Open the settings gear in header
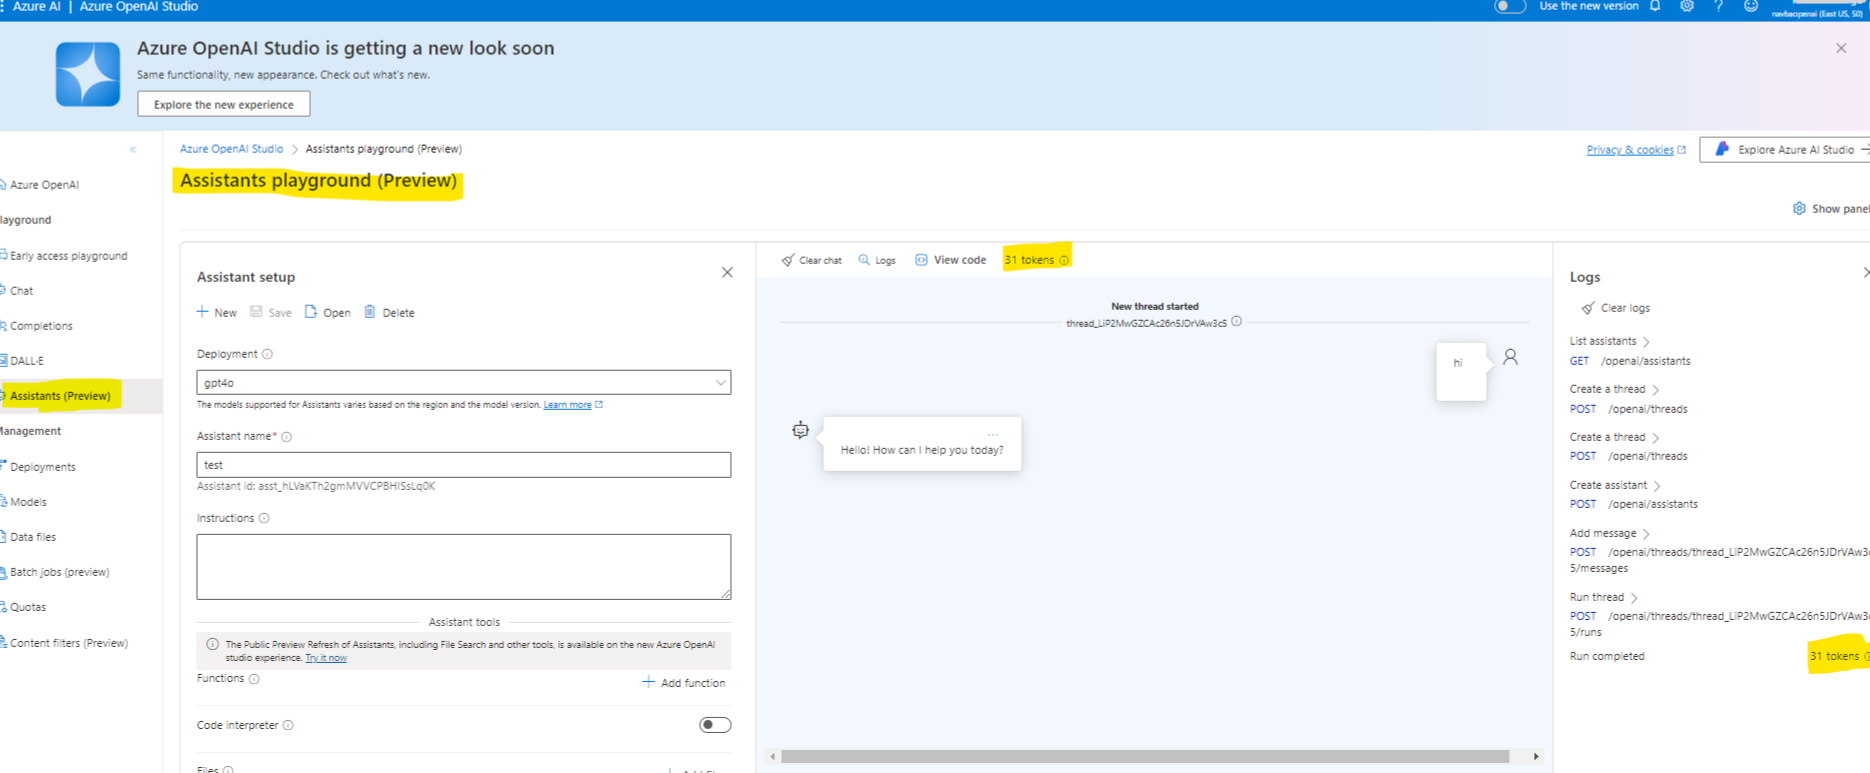 (x=1687, y=6)
